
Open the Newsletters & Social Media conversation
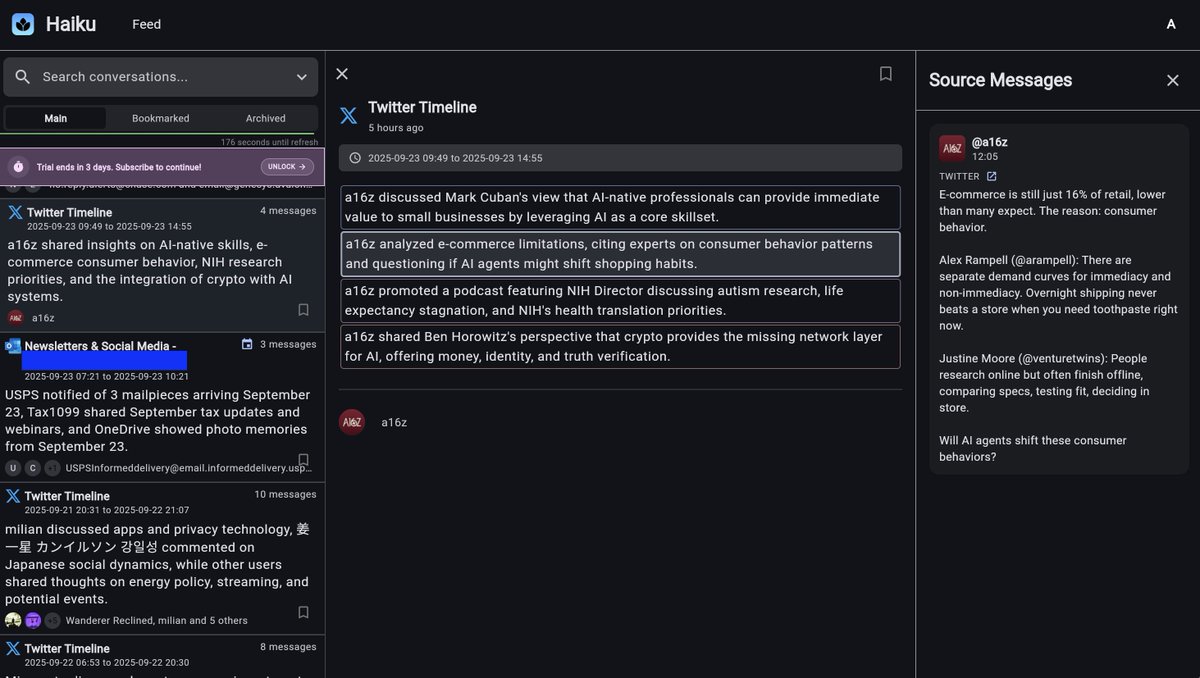click(162, 408)
